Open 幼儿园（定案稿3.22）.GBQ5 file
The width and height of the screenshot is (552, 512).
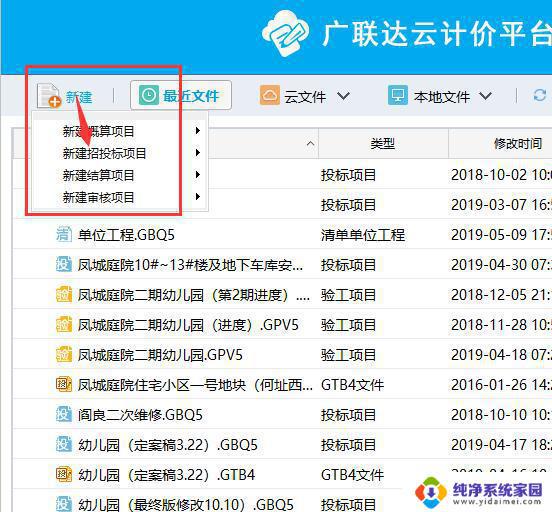point(168,445)
